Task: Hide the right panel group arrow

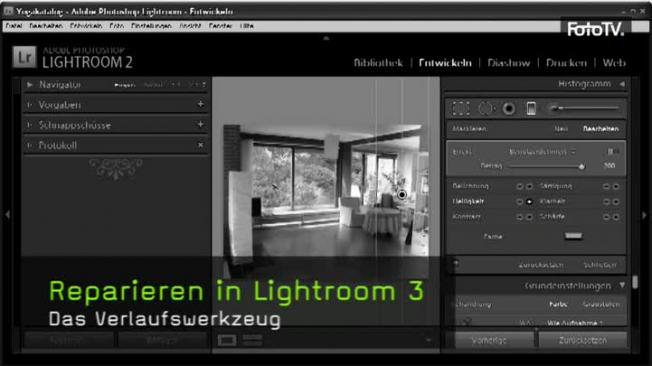Action: coord(645,215)
